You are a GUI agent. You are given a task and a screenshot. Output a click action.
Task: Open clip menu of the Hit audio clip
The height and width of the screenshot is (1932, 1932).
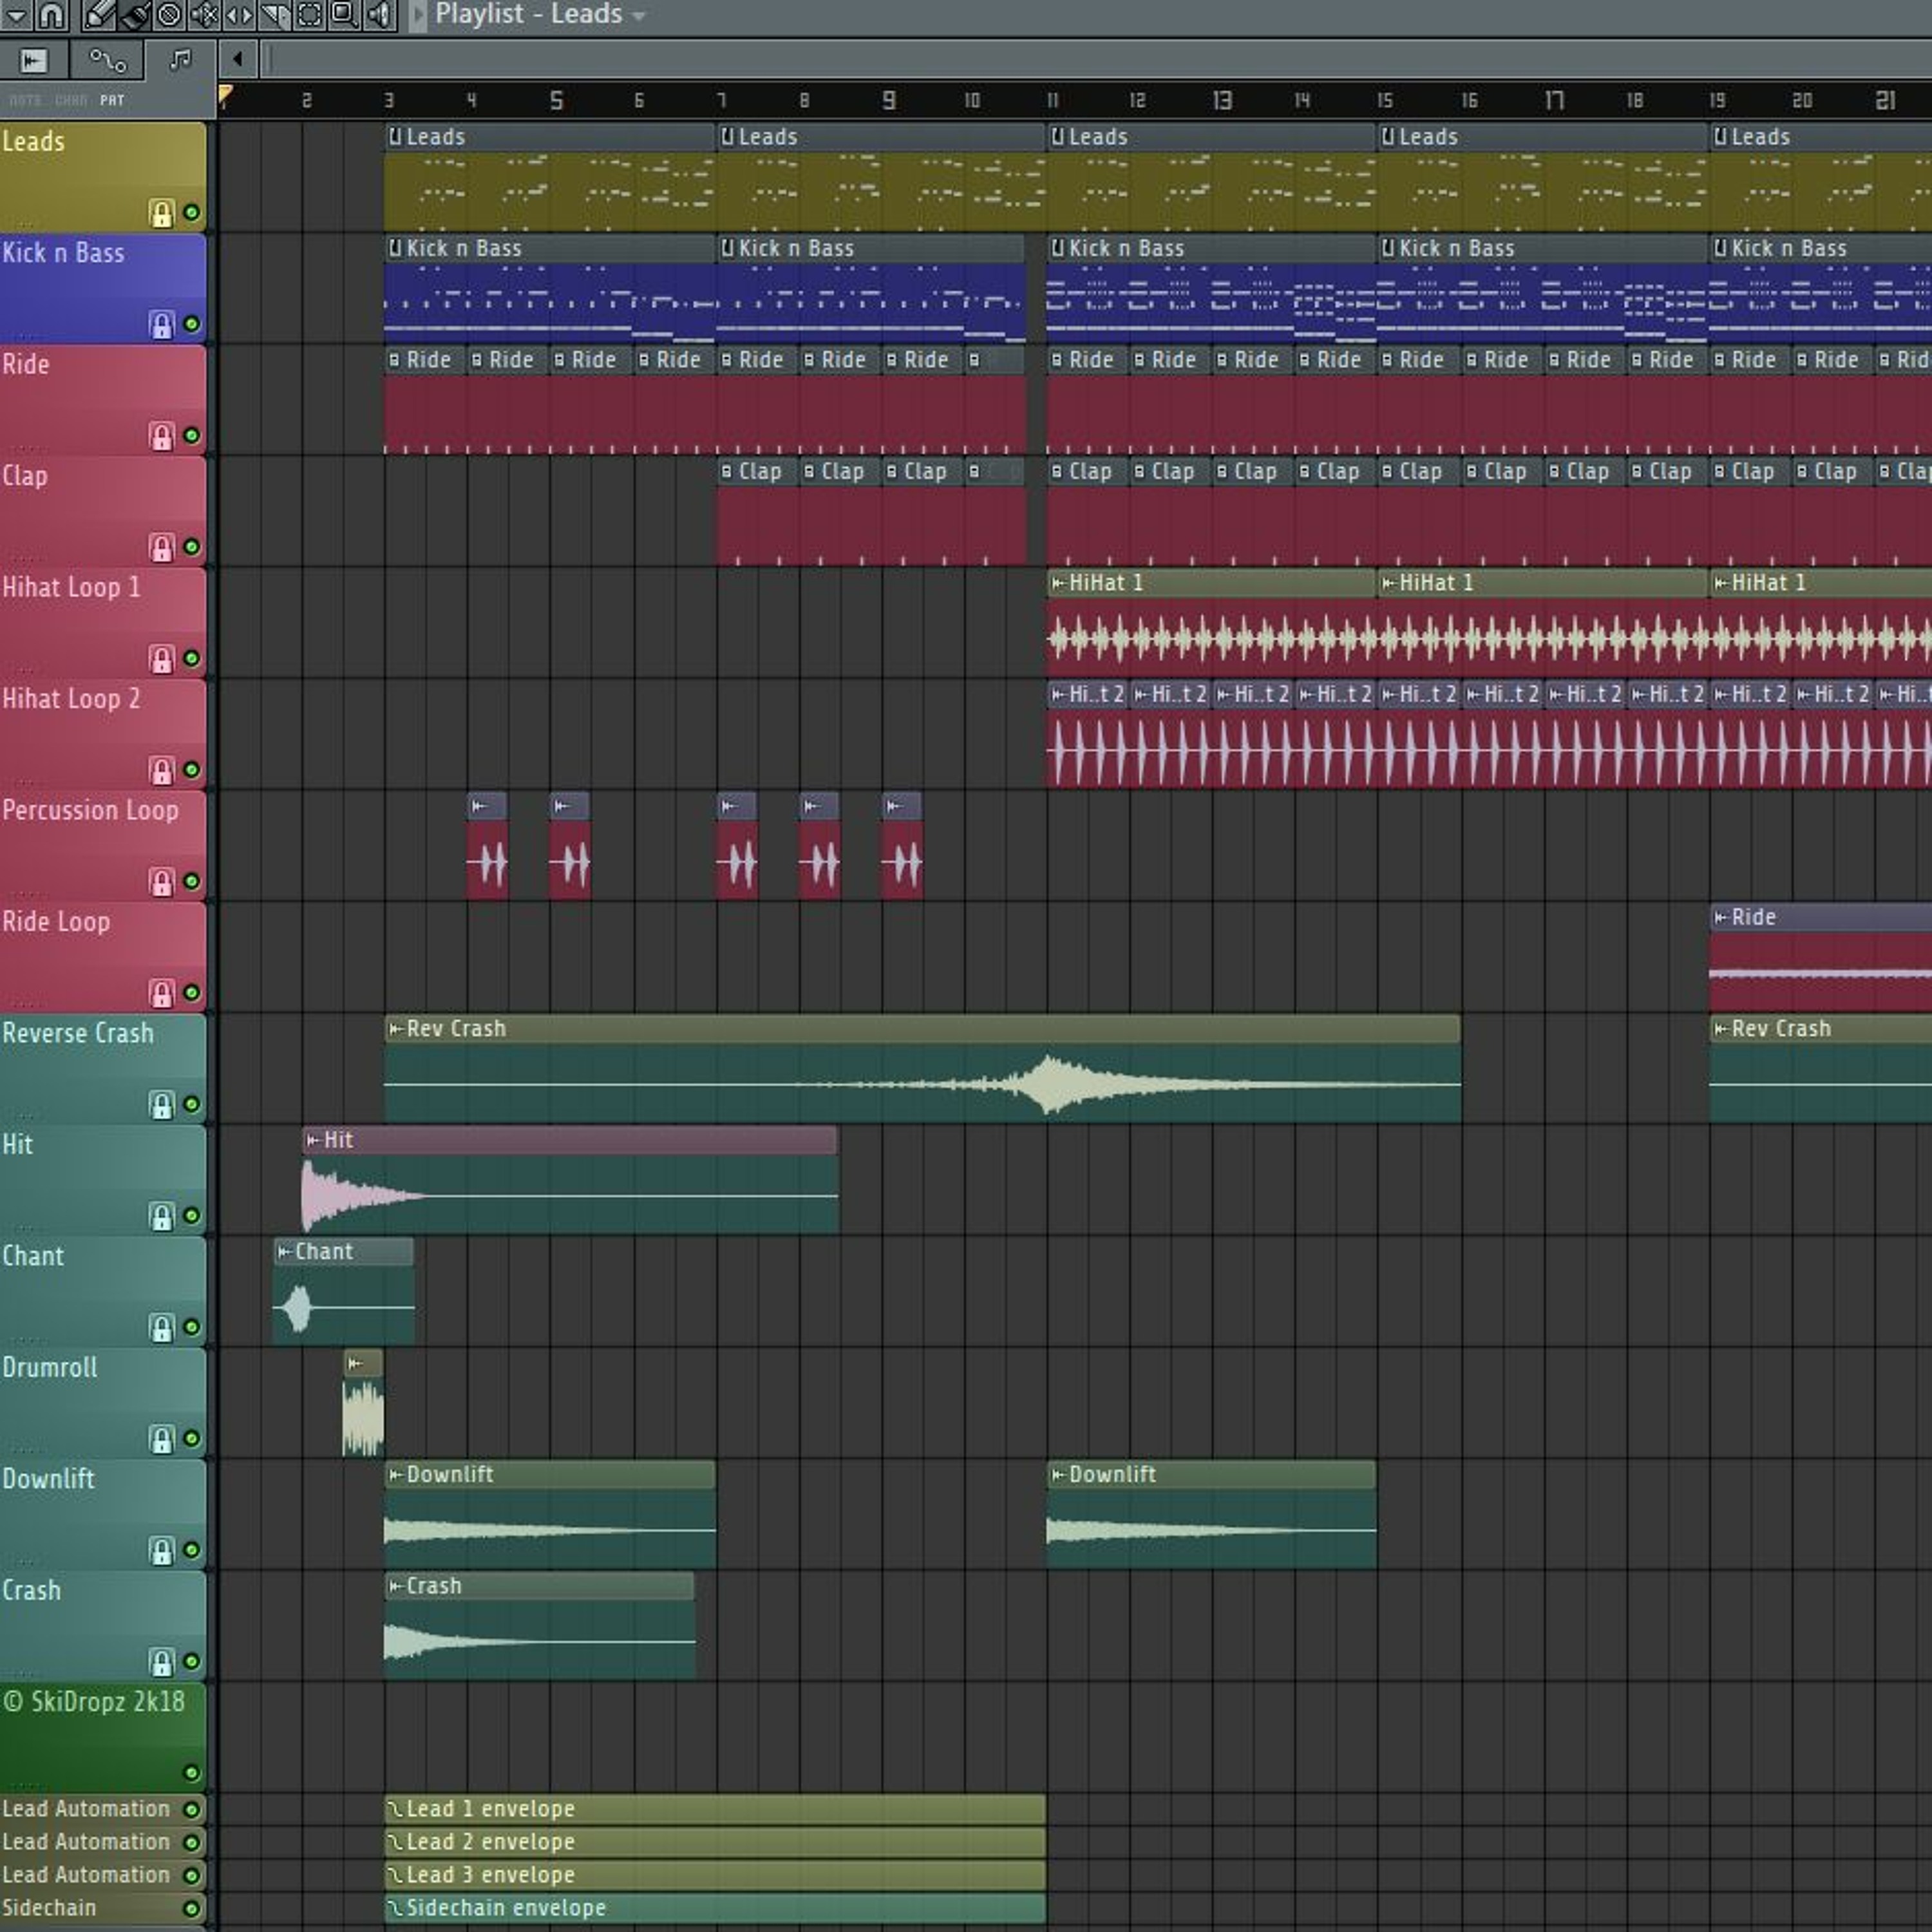click(x=314, y=1140)
